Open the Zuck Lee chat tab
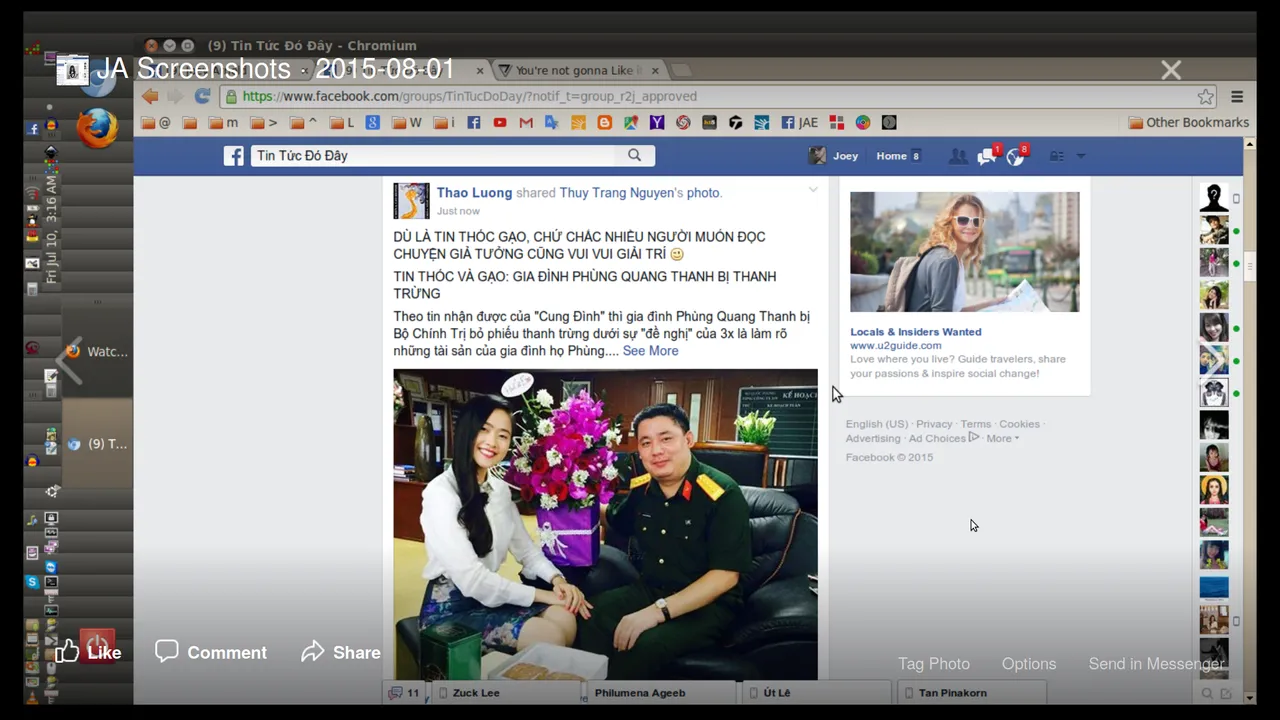The image size is (1280, 720). [x=508, y=692]
